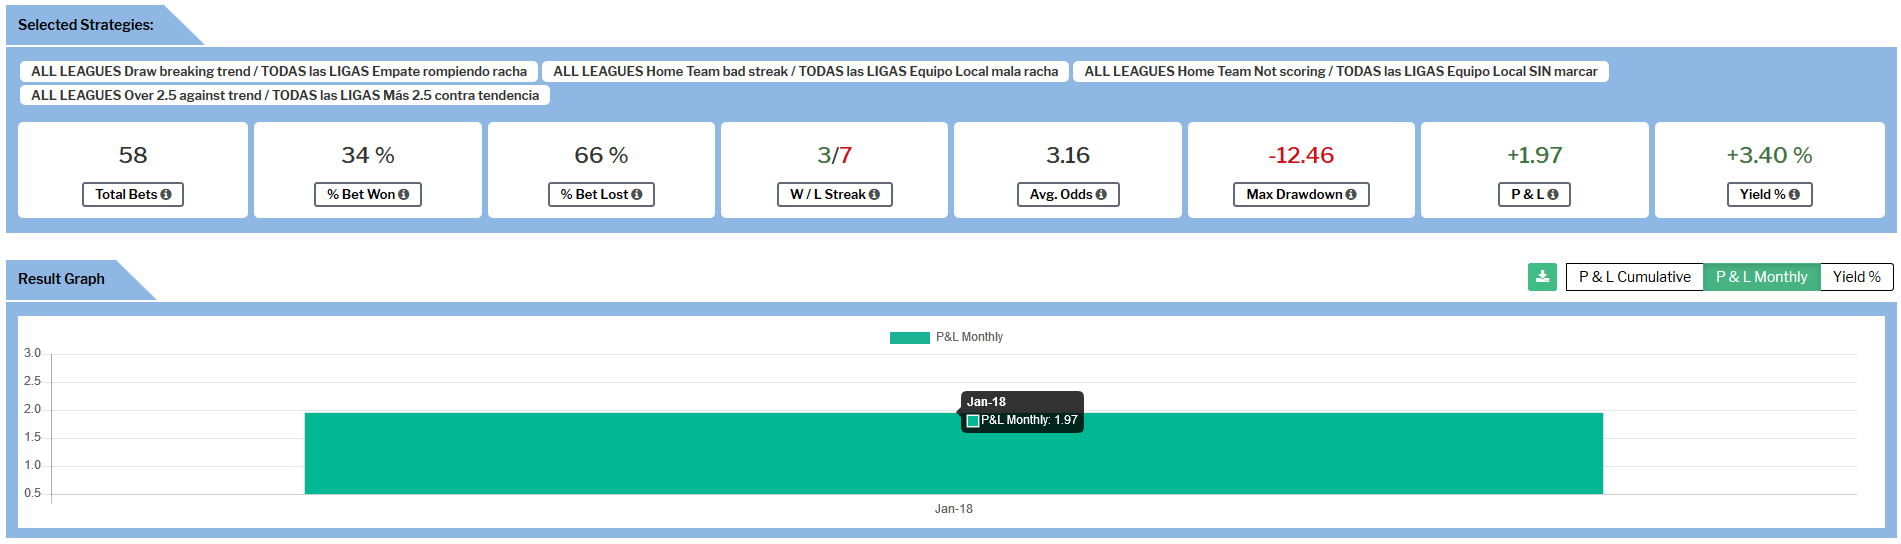Open the Result Graph header tab
The width and height of the screenshot is (1901, 544).
(x=62, y=279)
